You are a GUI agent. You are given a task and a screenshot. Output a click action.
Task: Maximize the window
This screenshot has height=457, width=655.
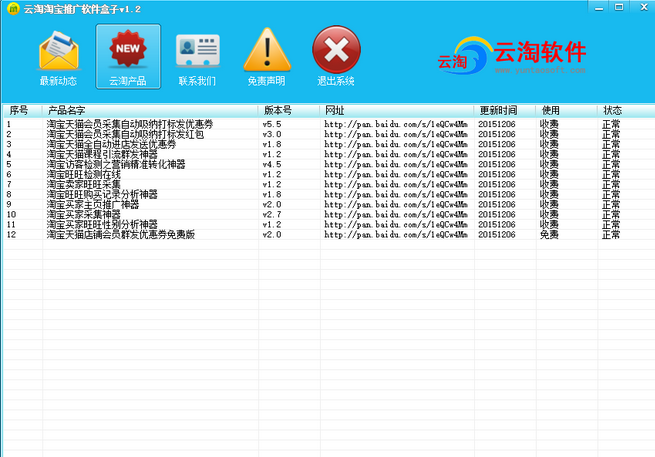pos(619,8)
